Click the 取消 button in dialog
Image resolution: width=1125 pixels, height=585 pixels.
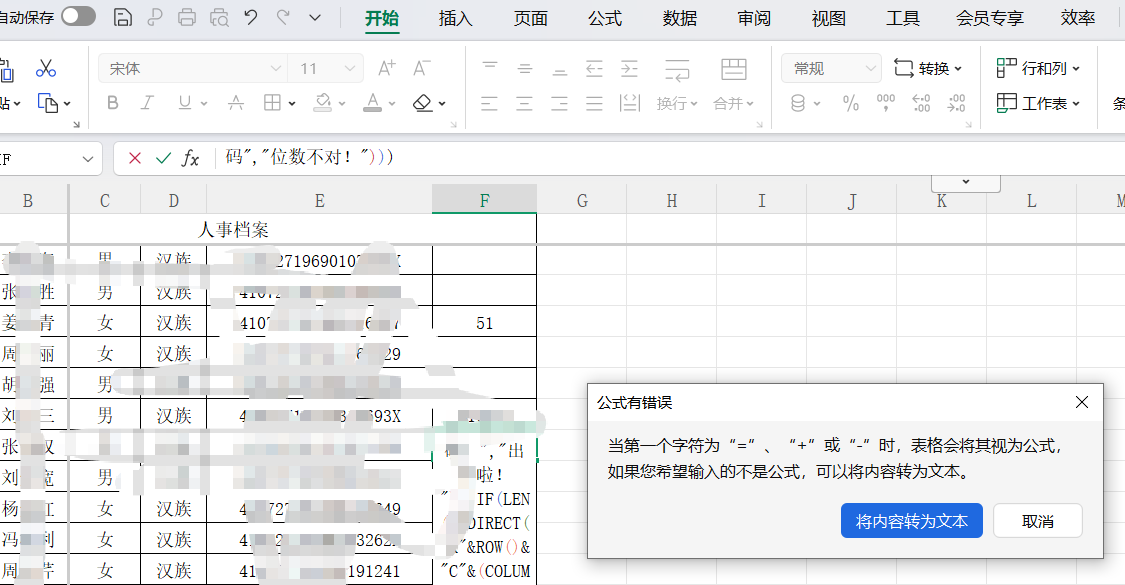[1038, 521]
